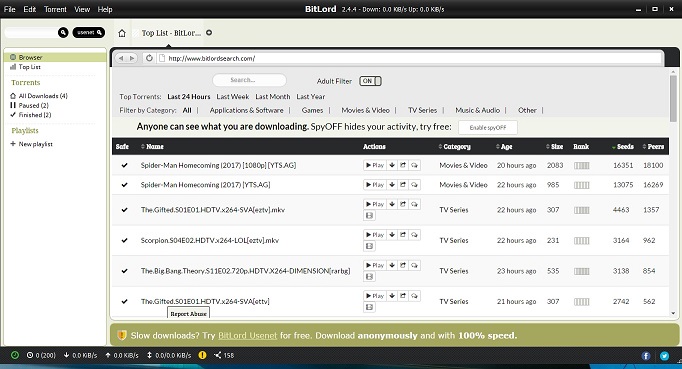This screenshot has width=682, height=369.
Task: Click the URL address field
Action: (x=409, y=58)
